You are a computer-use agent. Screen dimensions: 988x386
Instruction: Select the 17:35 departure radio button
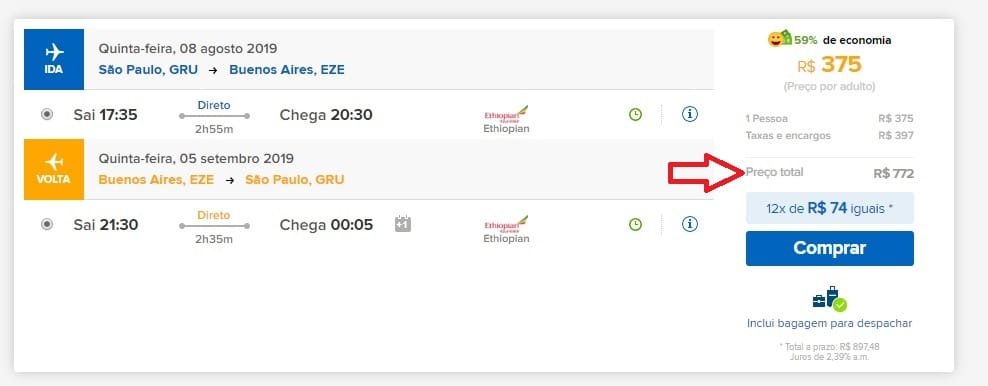click(47, 115)
